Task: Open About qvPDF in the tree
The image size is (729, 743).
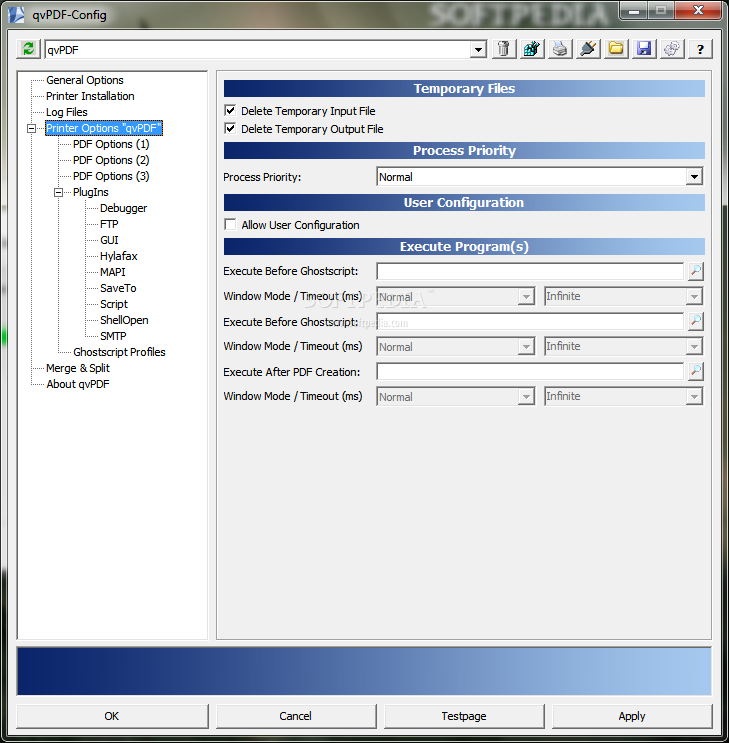Action: coord(78,384)
